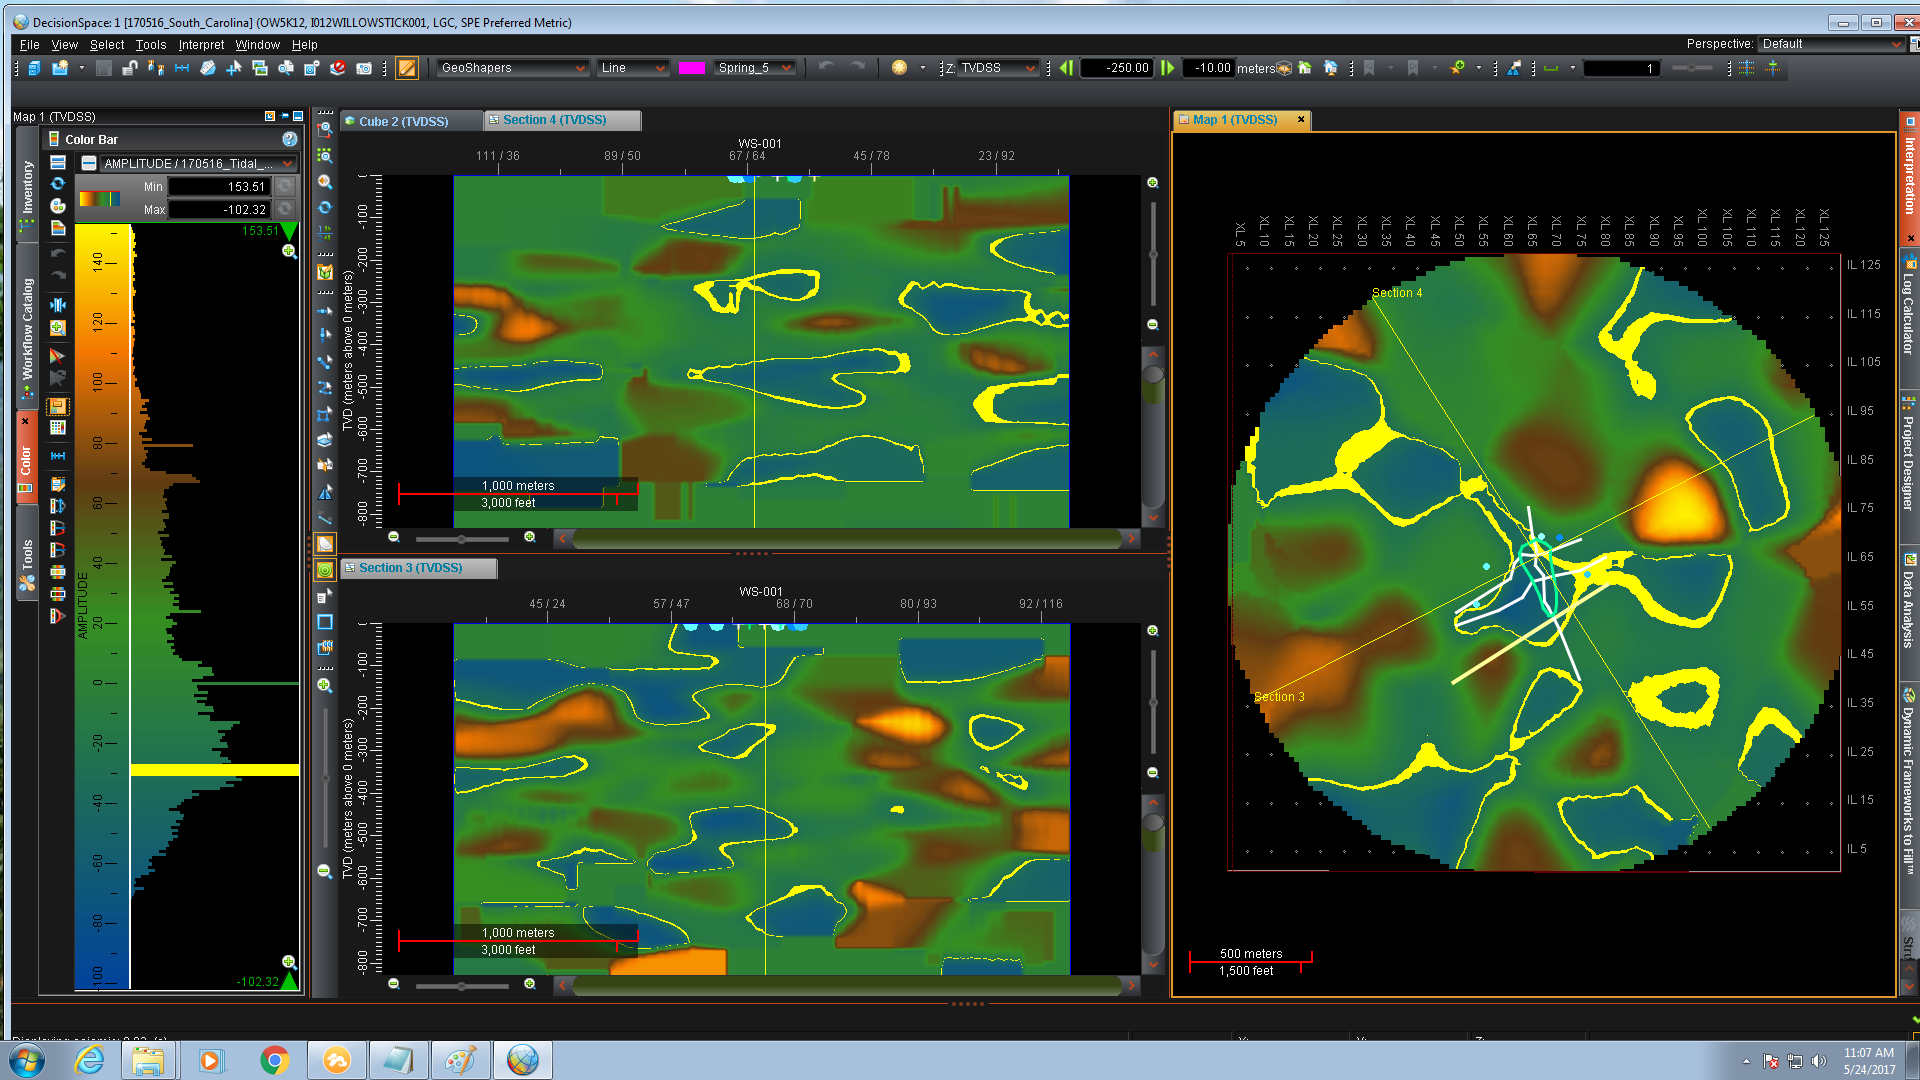Toggle the highlighted display mode in color sidebar
The image size is (1920, 1080).
58,406
